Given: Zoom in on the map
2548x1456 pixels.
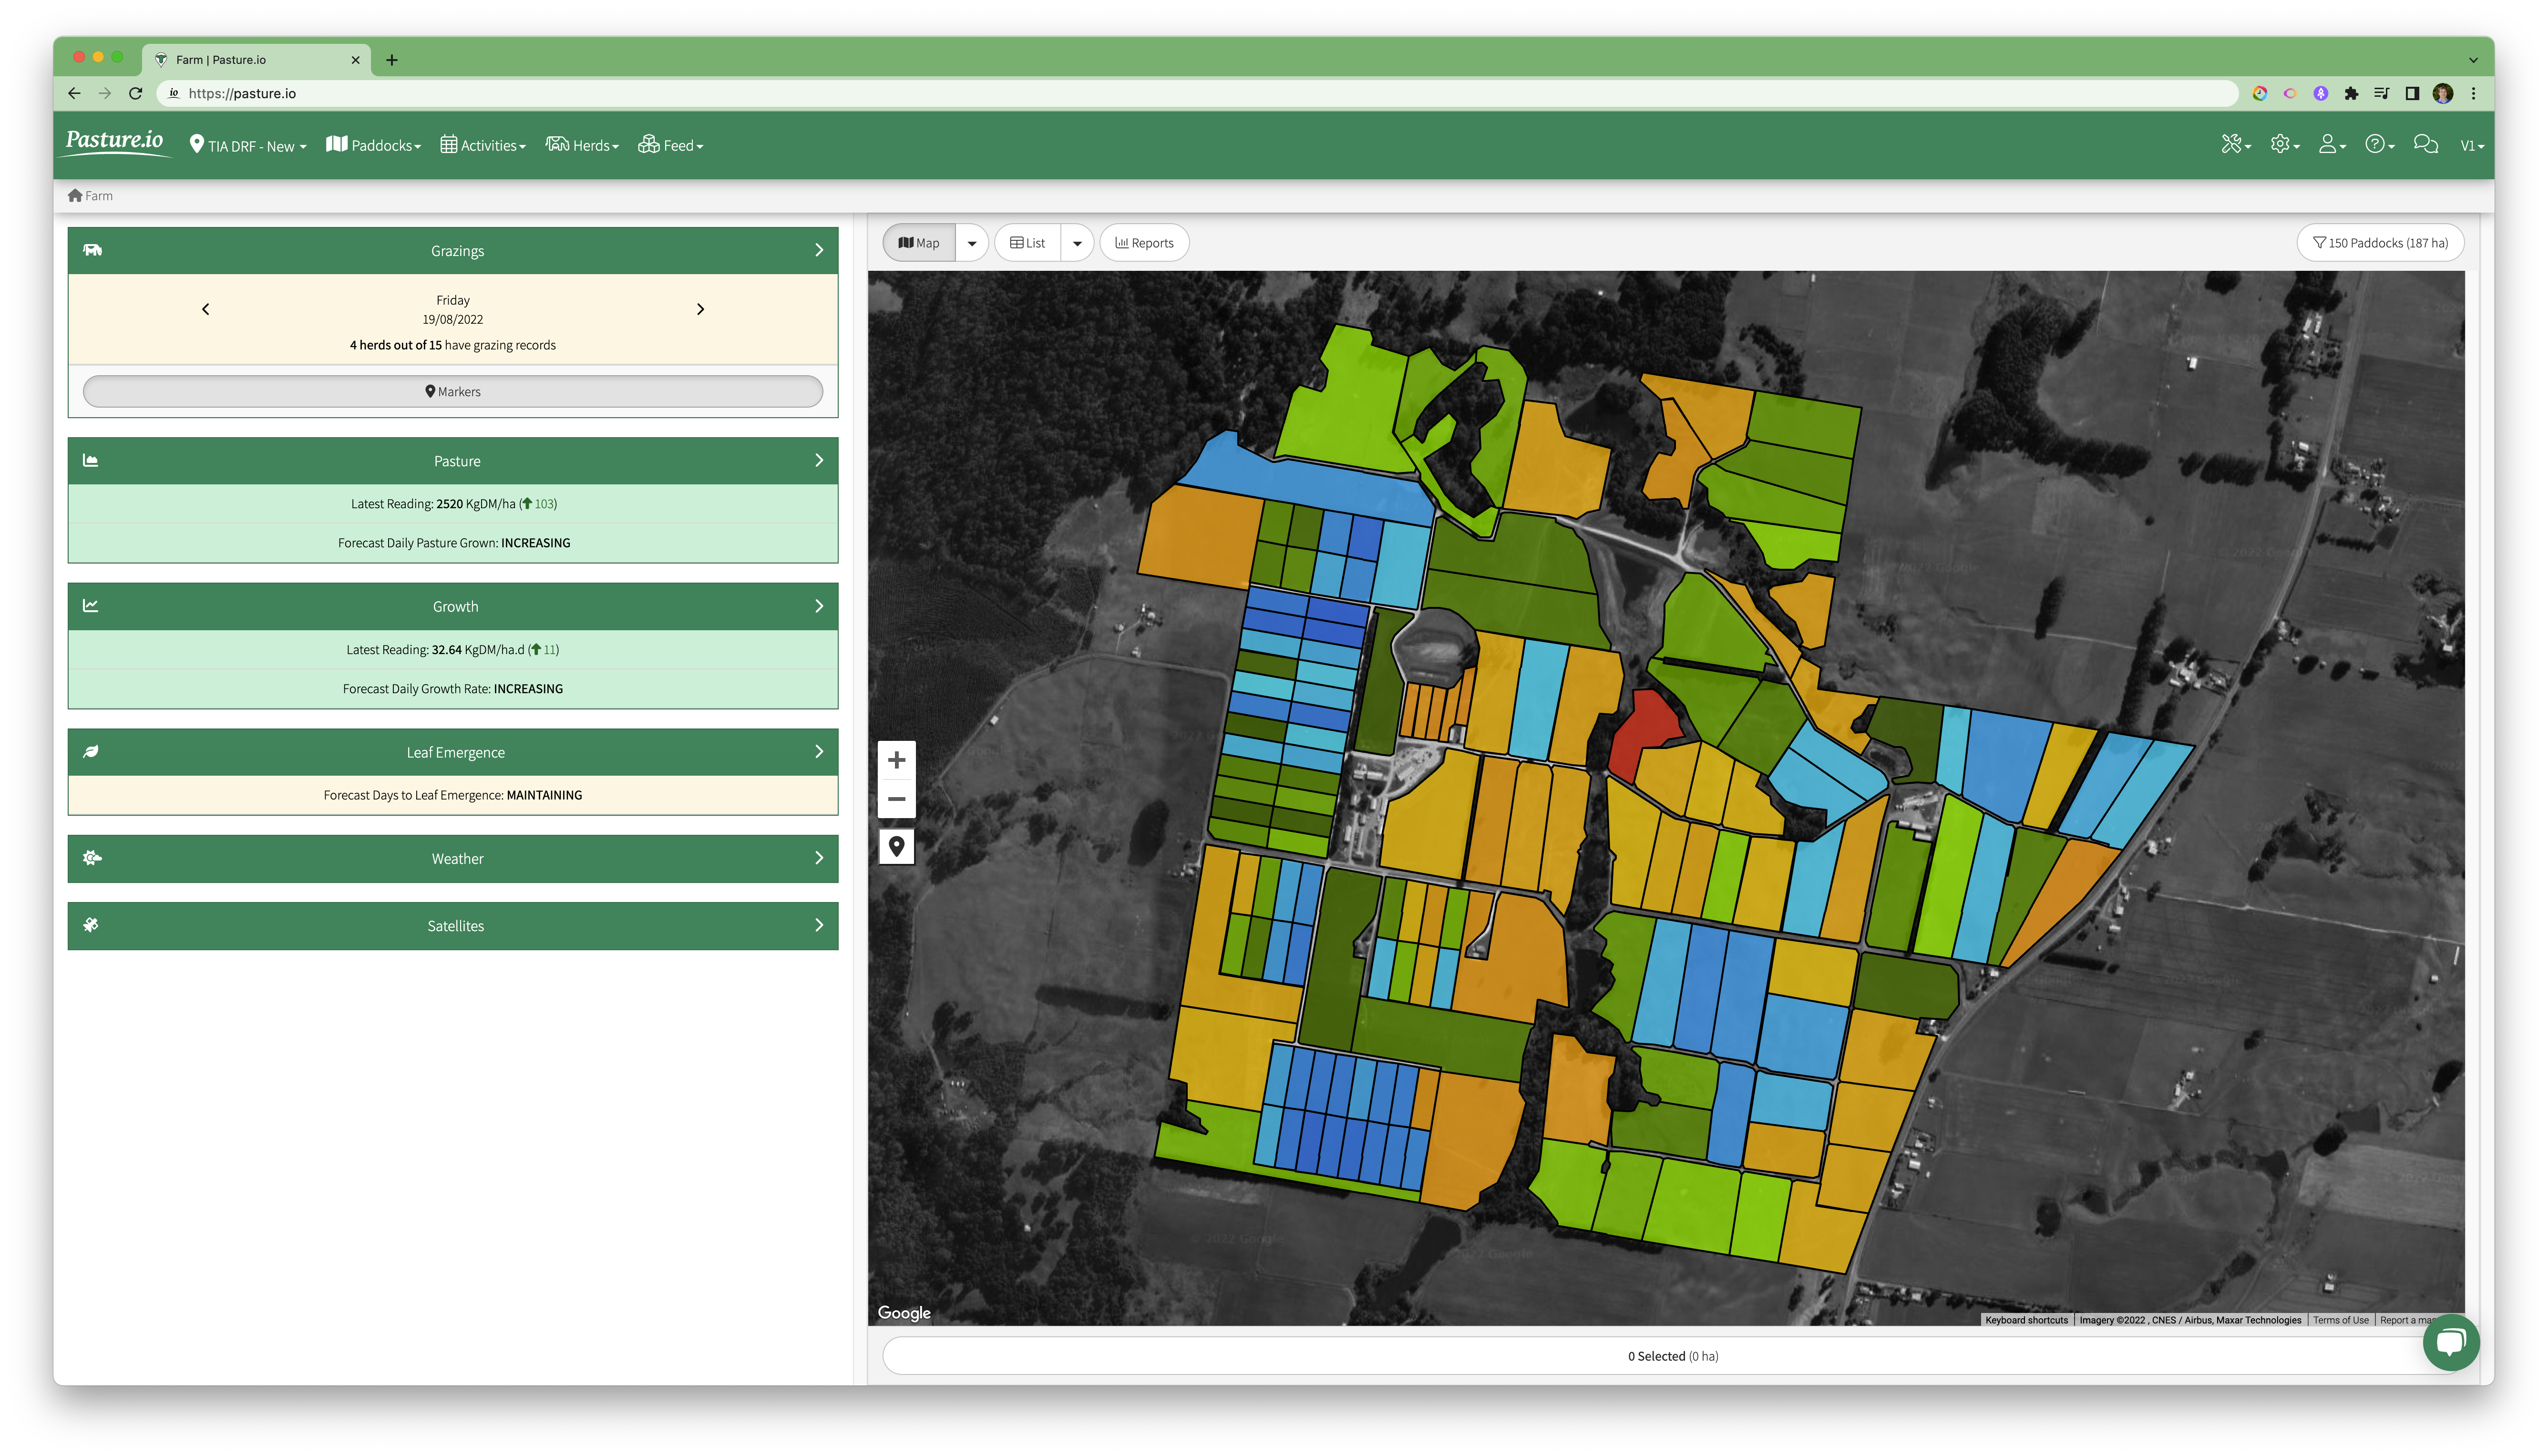Looking at the screenshot, I should point(897,760).
